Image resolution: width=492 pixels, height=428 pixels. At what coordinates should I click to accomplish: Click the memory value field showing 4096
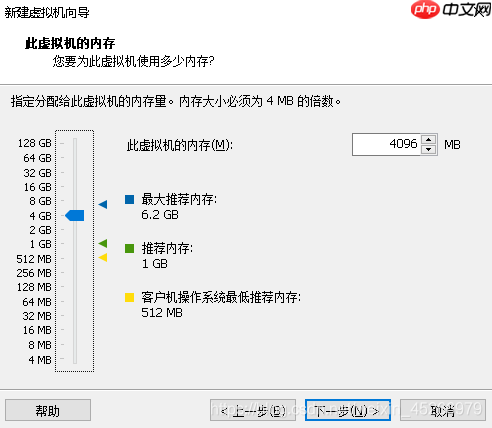coord(387,144)
